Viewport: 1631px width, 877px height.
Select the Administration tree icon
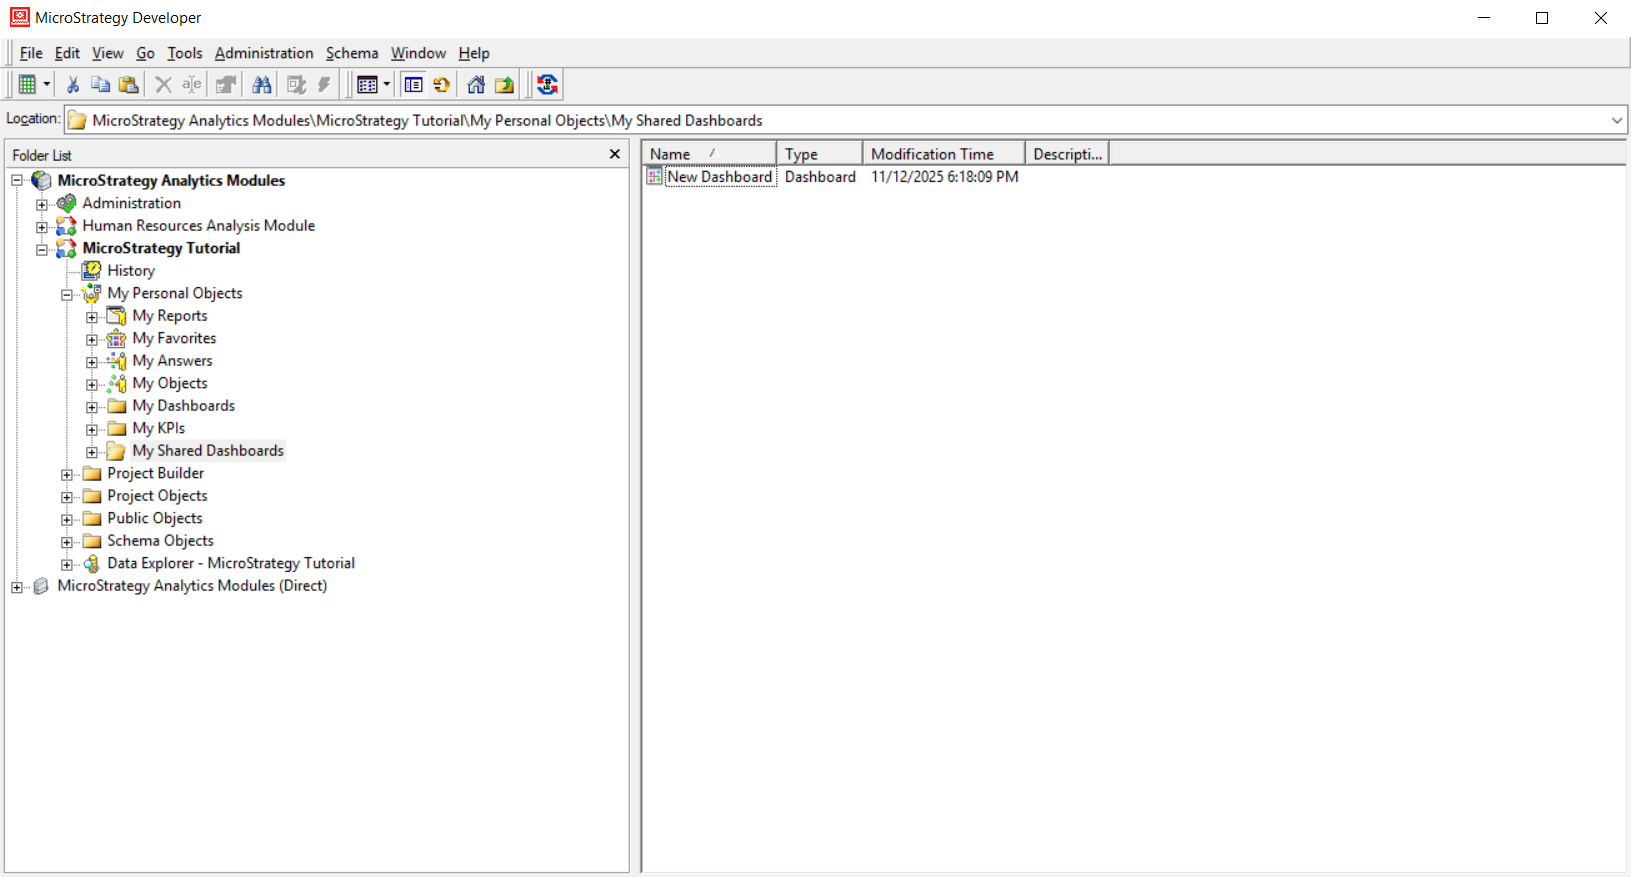tap(67, 203)
